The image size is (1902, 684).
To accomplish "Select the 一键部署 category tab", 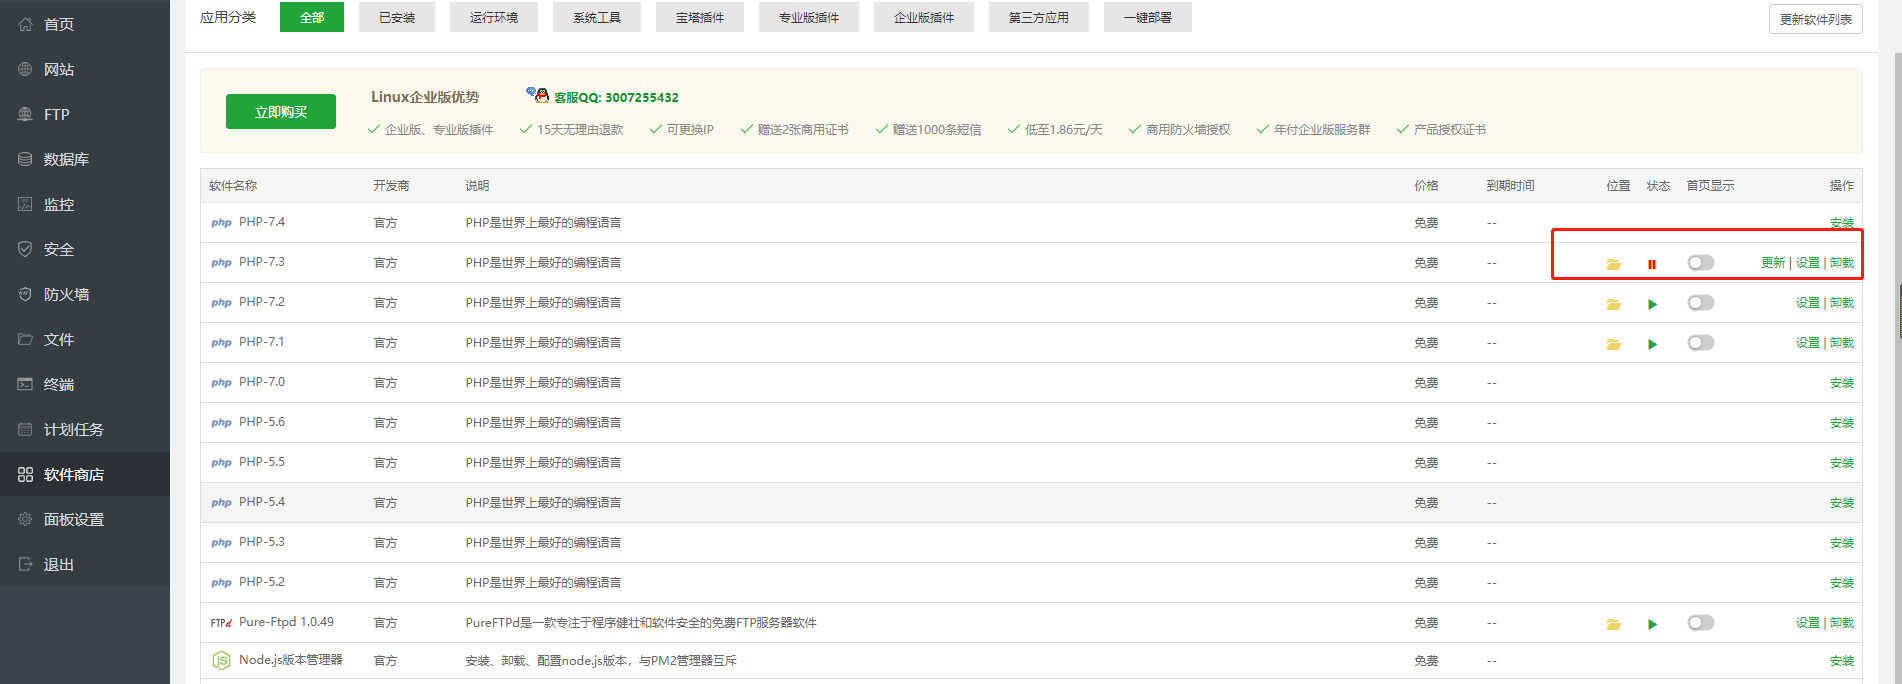I will click(x=1148, y=17).
